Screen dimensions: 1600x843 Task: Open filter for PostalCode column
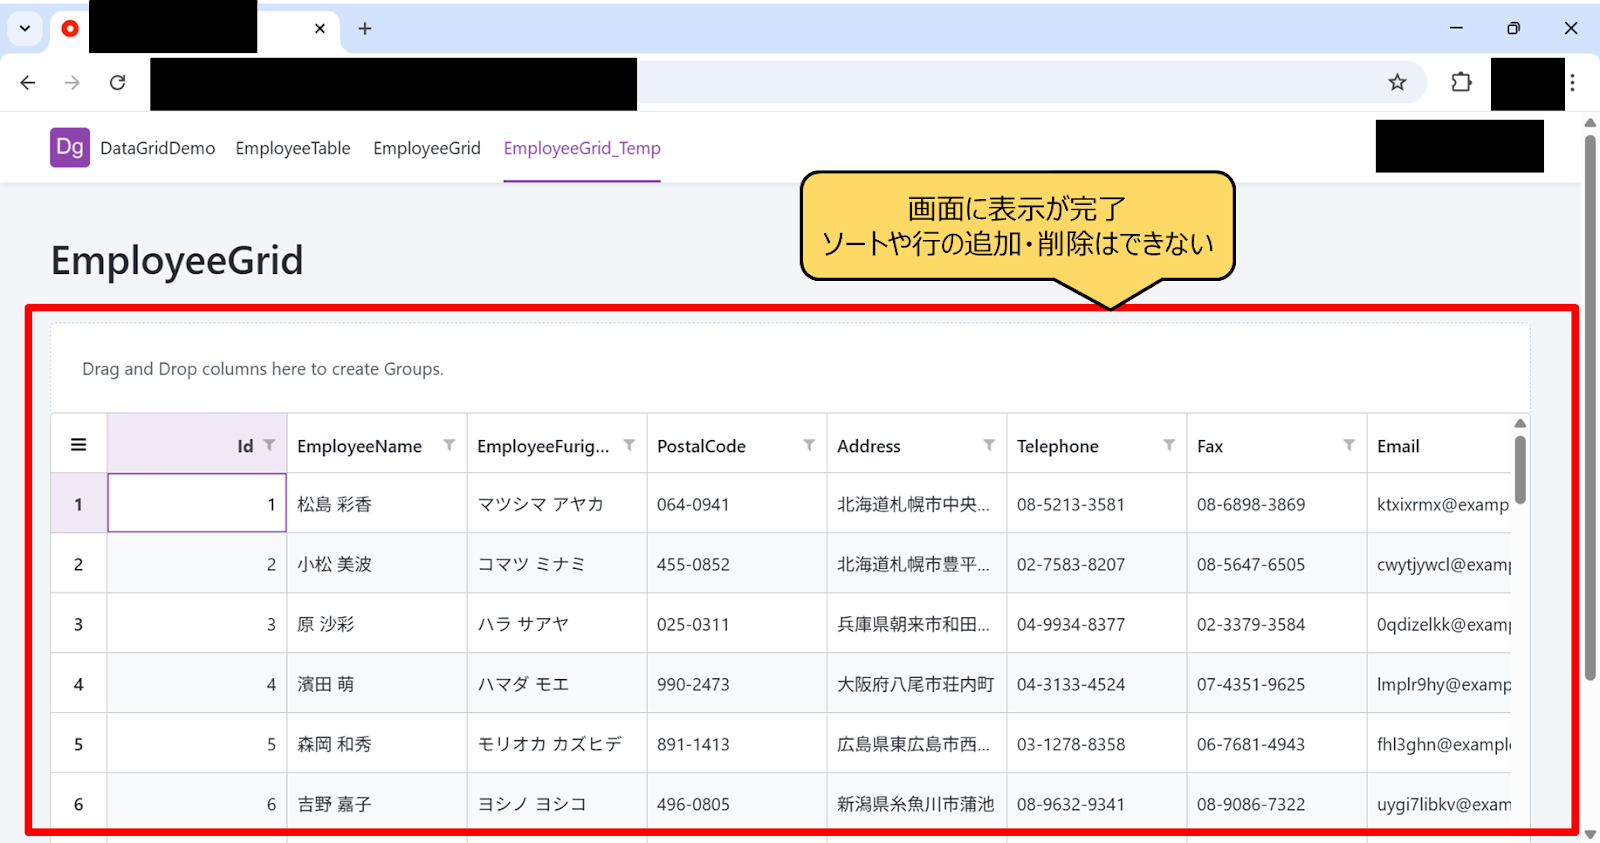coord(809,445)
